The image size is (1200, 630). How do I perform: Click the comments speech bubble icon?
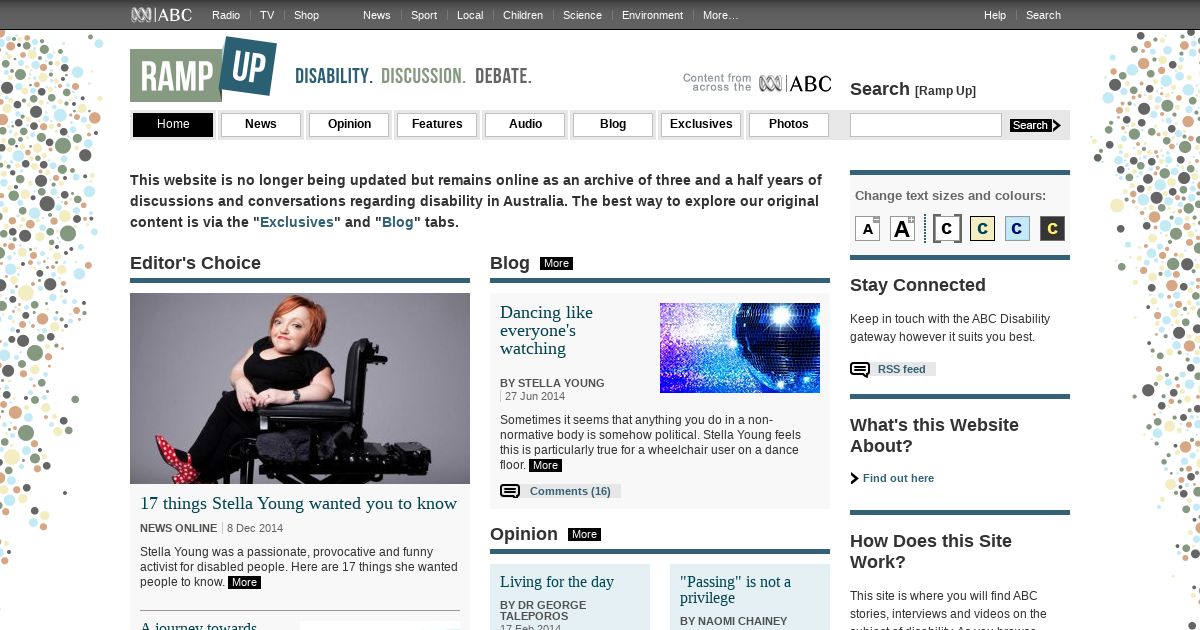[x=510, y=491]
